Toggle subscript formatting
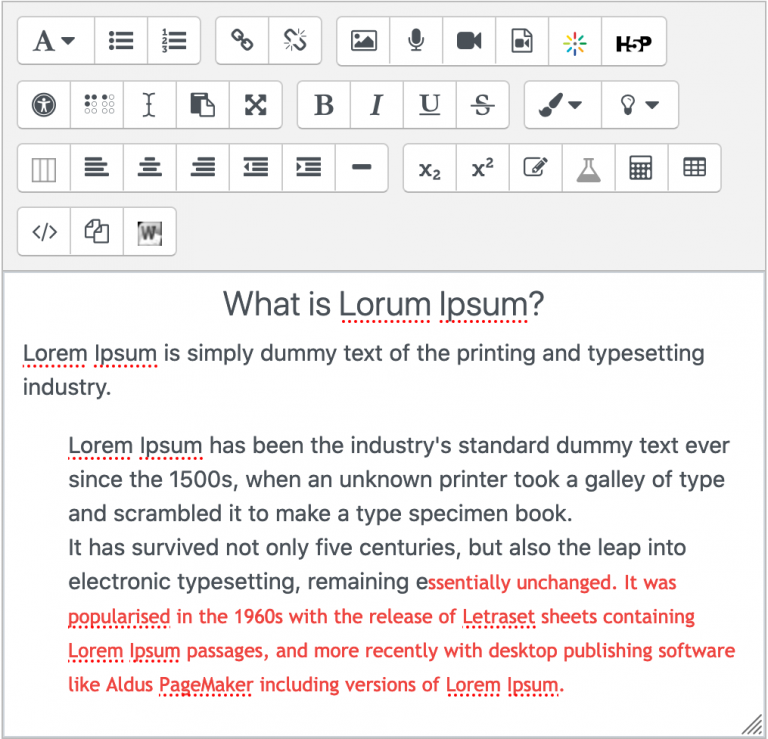The image size is (768, 739). coord(430,168)
